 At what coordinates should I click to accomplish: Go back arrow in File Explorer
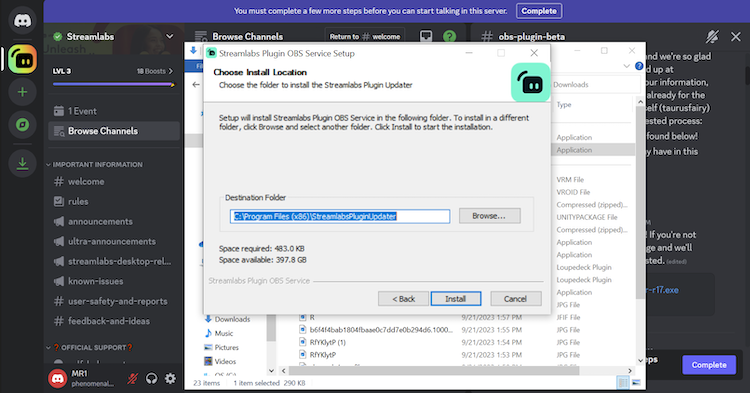pos(196,85)
